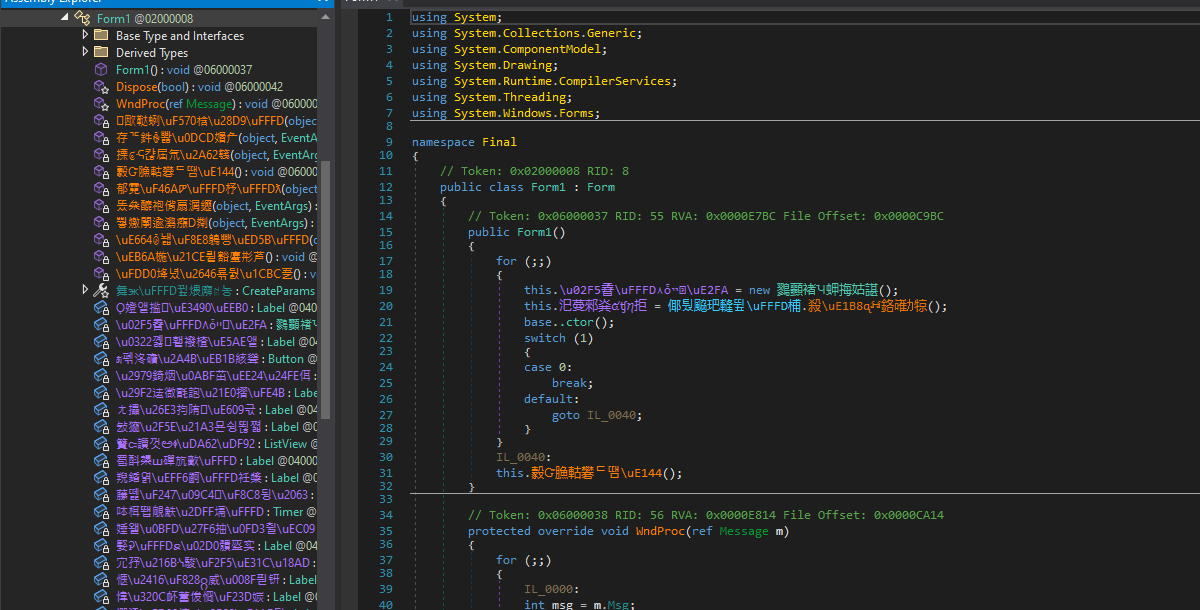1200x610 pixels.
Task: Click the Base Type and Interfaces folder icon
Action: (x=100, y=35)
